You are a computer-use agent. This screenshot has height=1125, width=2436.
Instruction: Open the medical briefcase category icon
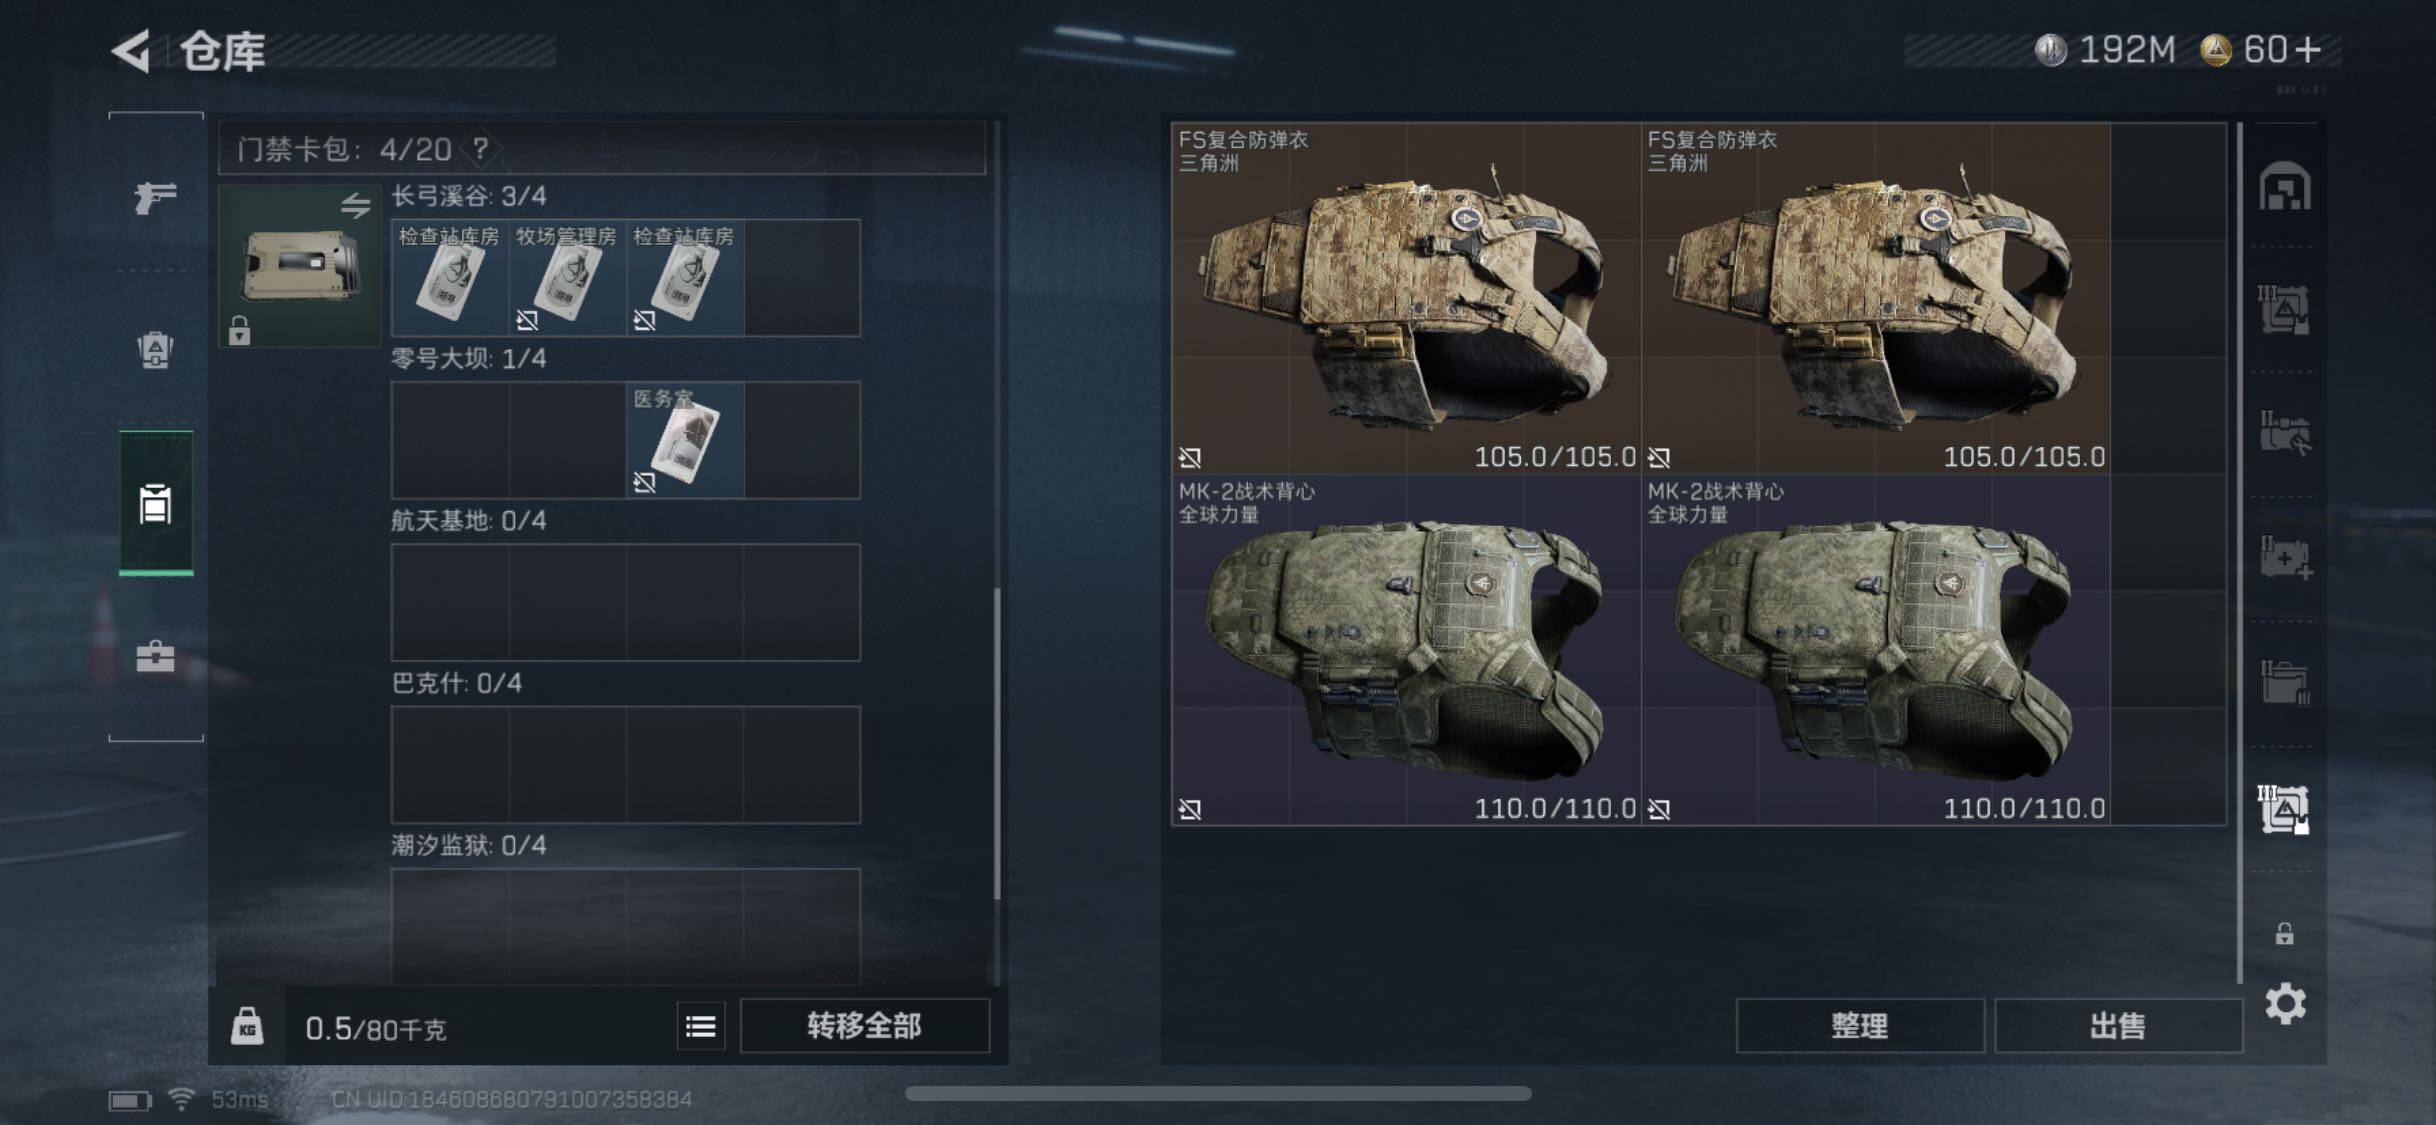pyautogui.click(x=155, y=655)
